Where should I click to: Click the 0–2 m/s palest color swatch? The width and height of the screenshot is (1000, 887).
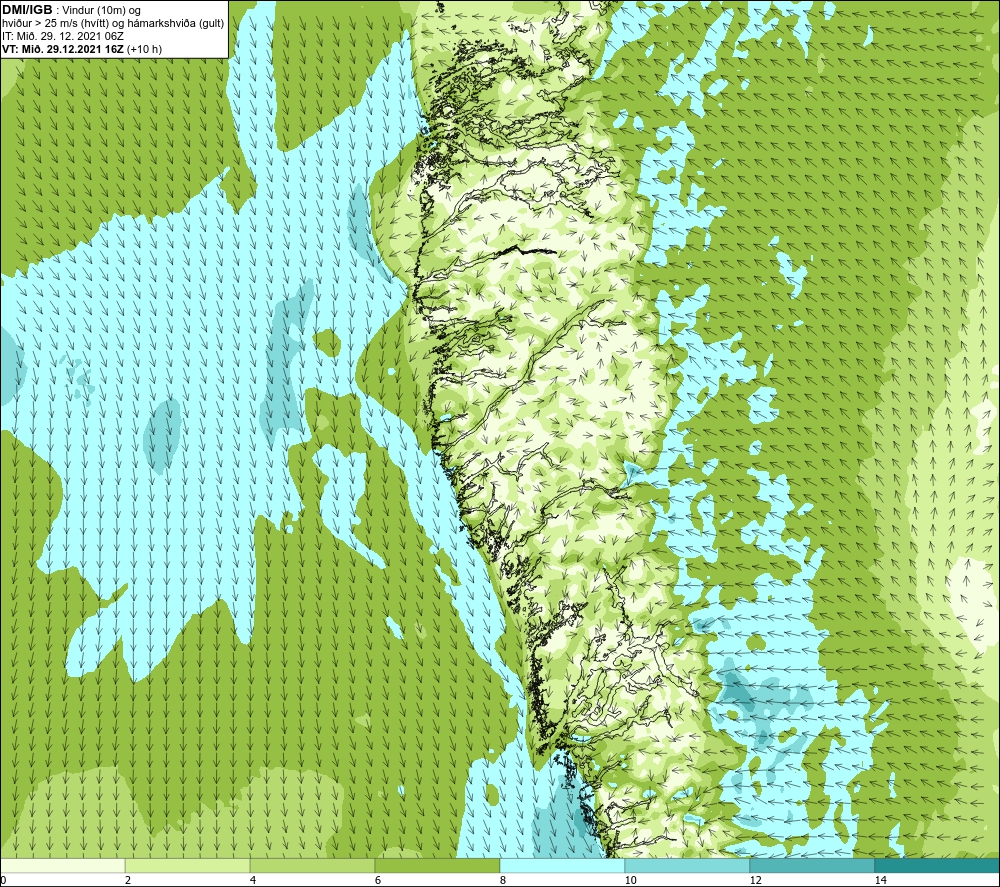(62, 865)
